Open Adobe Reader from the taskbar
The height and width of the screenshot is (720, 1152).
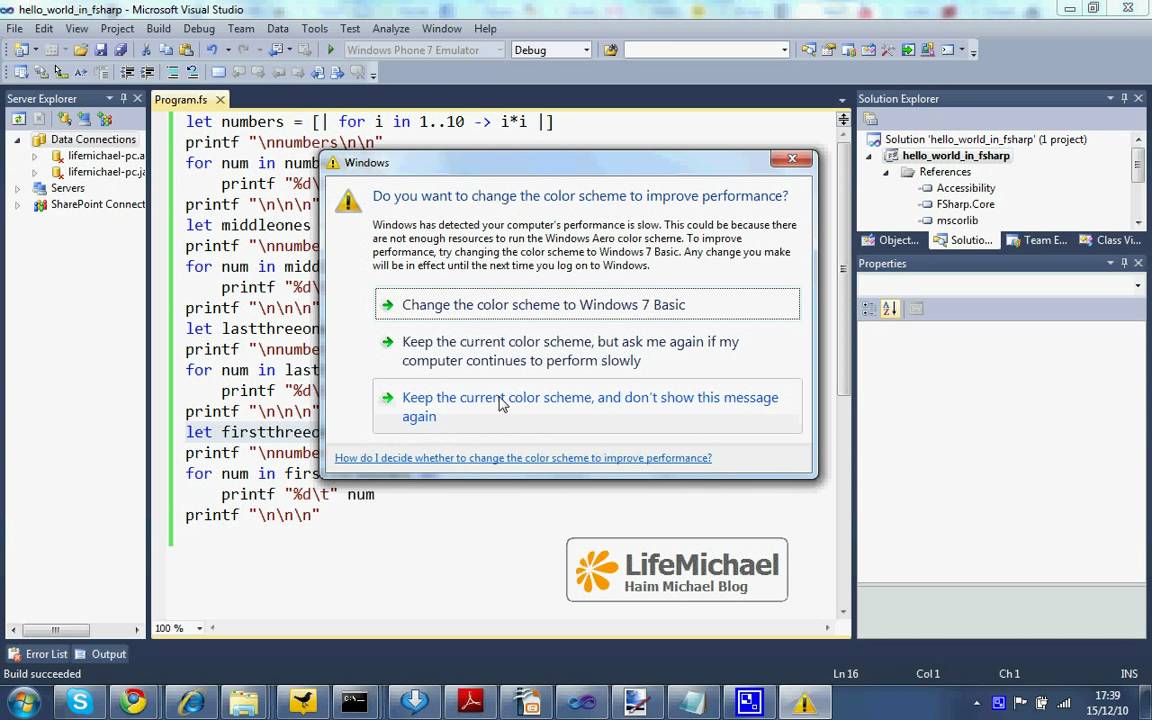tap(471, 702)
